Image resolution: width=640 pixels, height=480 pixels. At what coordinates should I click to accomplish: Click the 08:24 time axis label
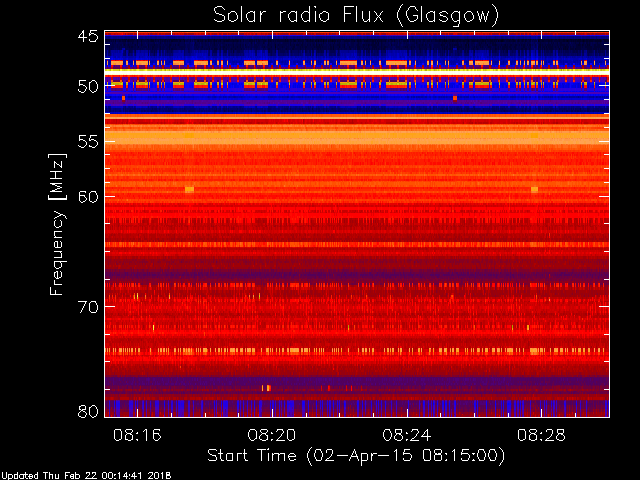pos(407,435)
